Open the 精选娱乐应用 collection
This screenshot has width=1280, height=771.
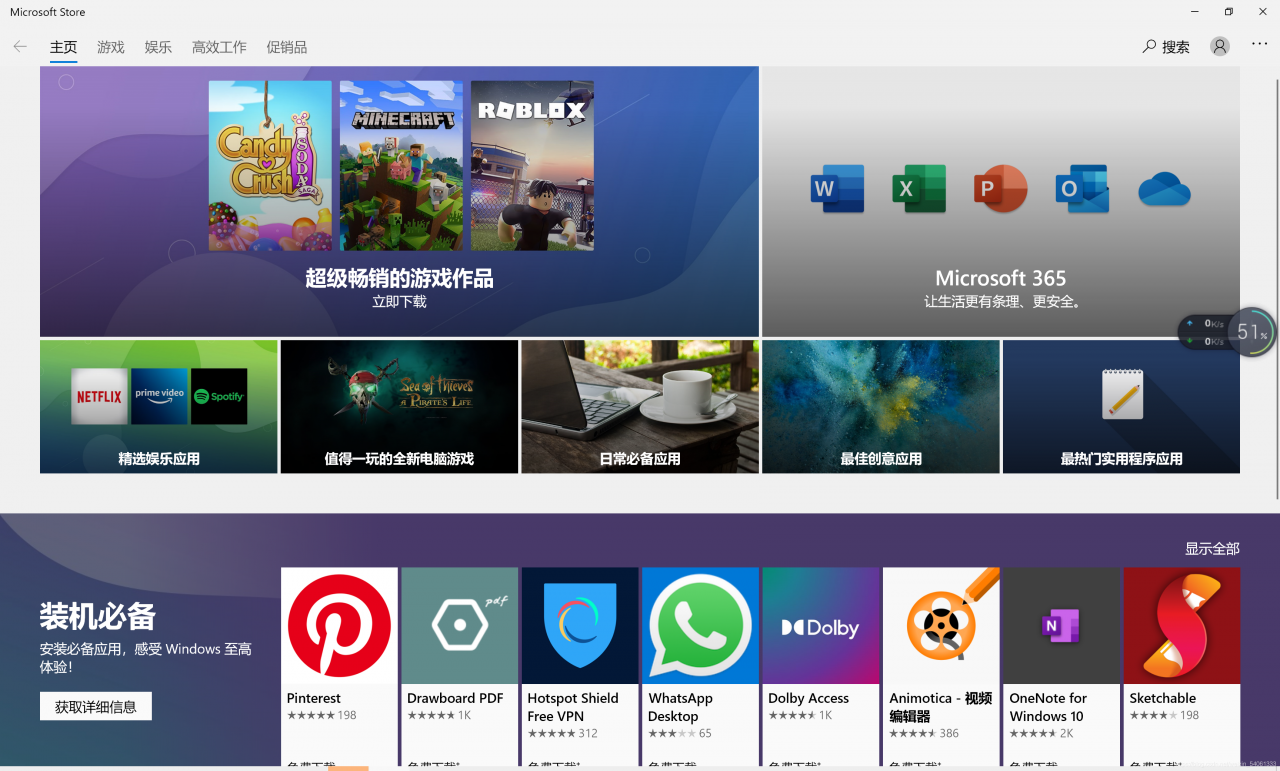159,406
